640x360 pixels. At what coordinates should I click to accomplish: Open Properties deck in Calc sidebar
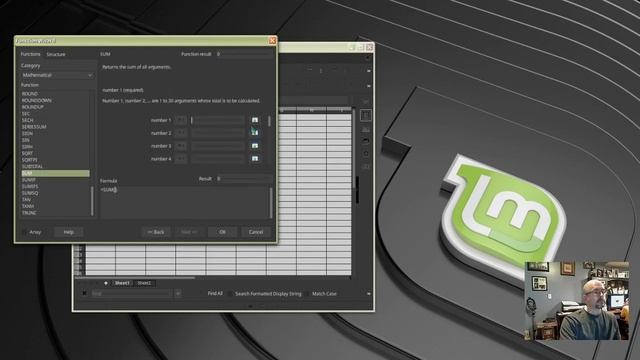tap(366, 116)
